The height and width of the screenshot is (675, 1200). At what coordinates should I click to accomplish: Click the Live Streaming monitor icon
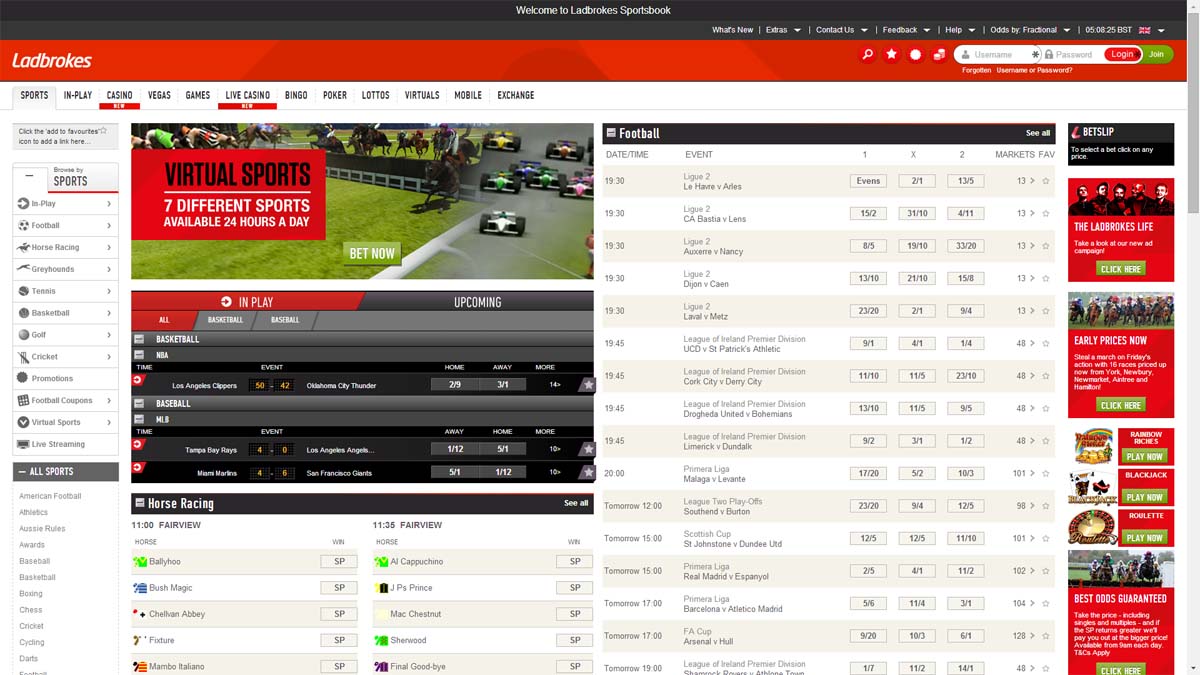[23, 444]
